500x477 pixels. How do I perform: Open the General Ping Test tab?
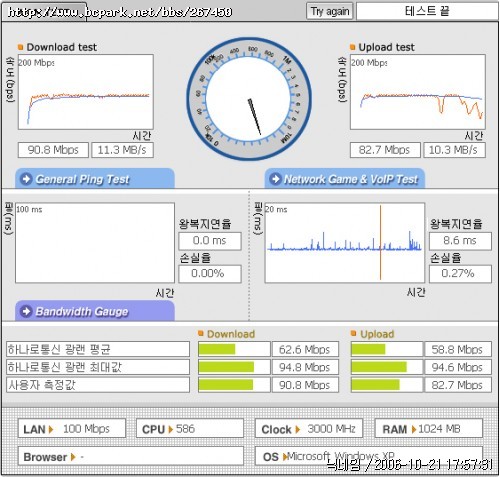(x=95, y=179)
